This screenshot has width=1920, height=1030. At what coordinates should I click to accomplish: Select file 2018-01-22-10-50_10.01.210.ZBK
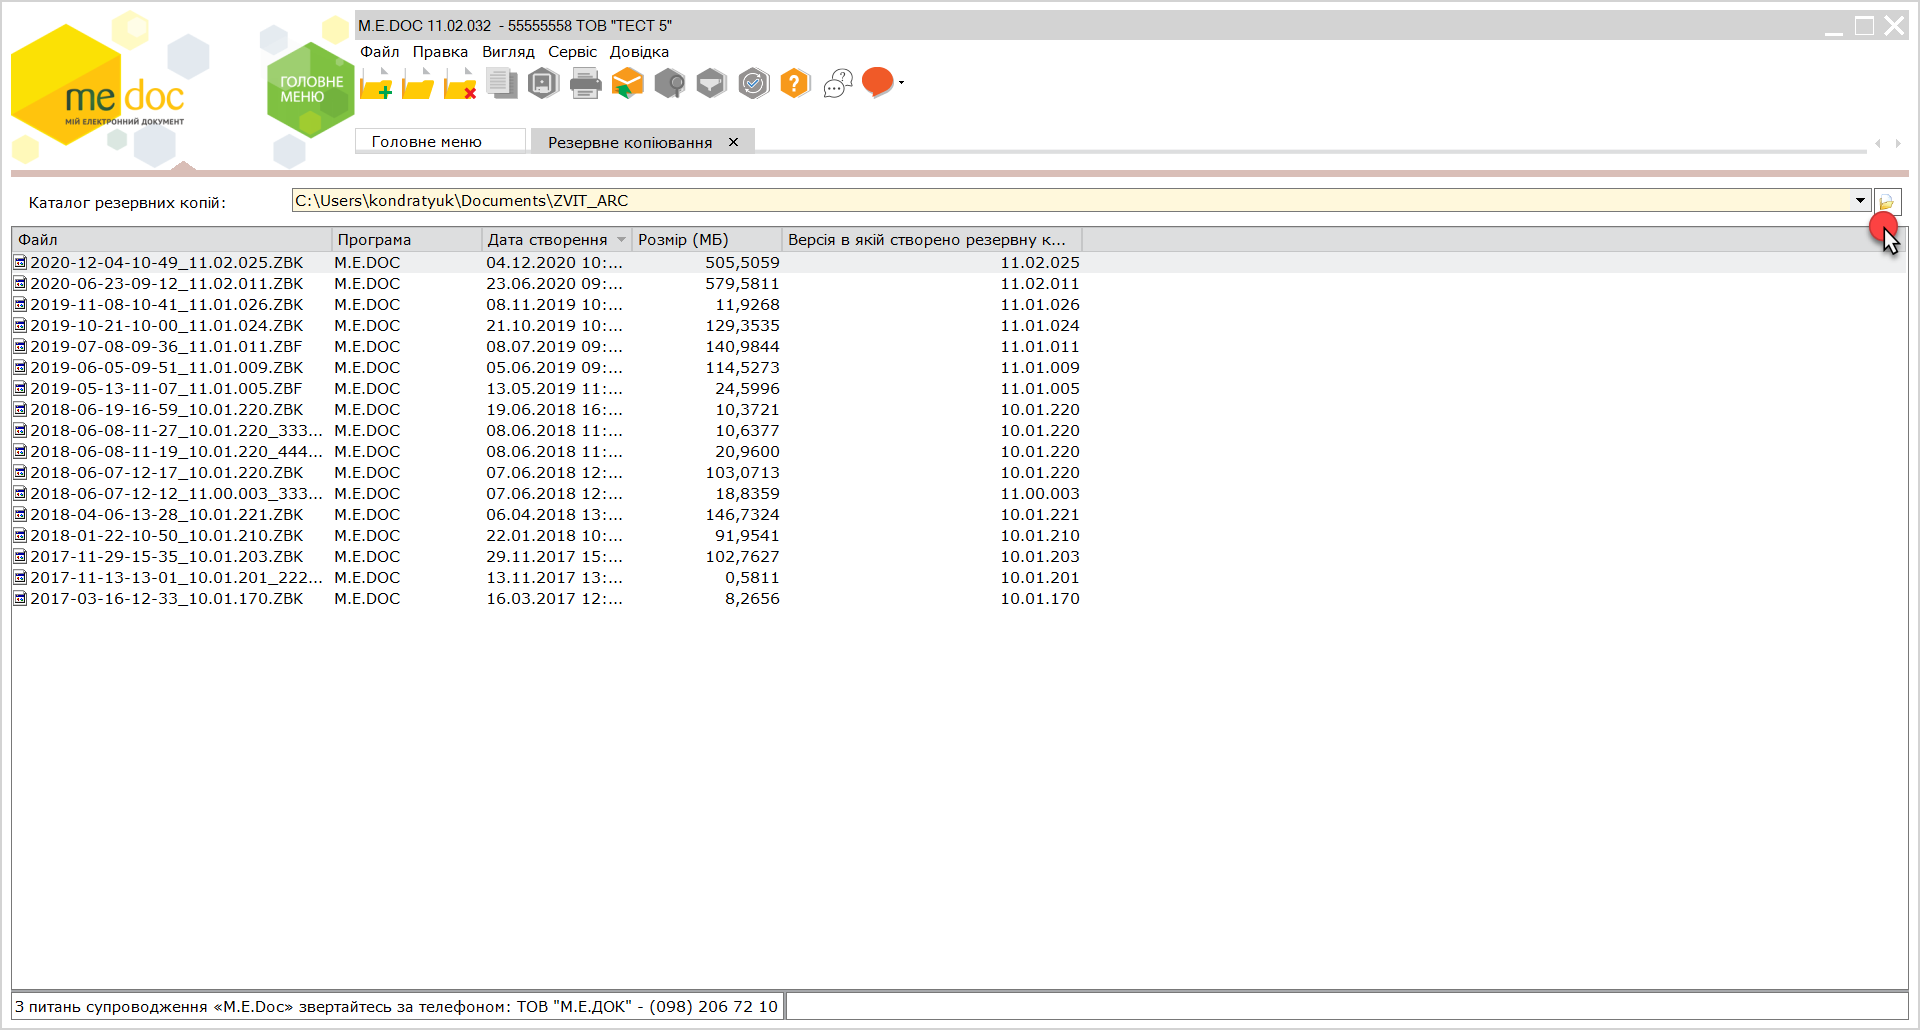tap(166, 536)
